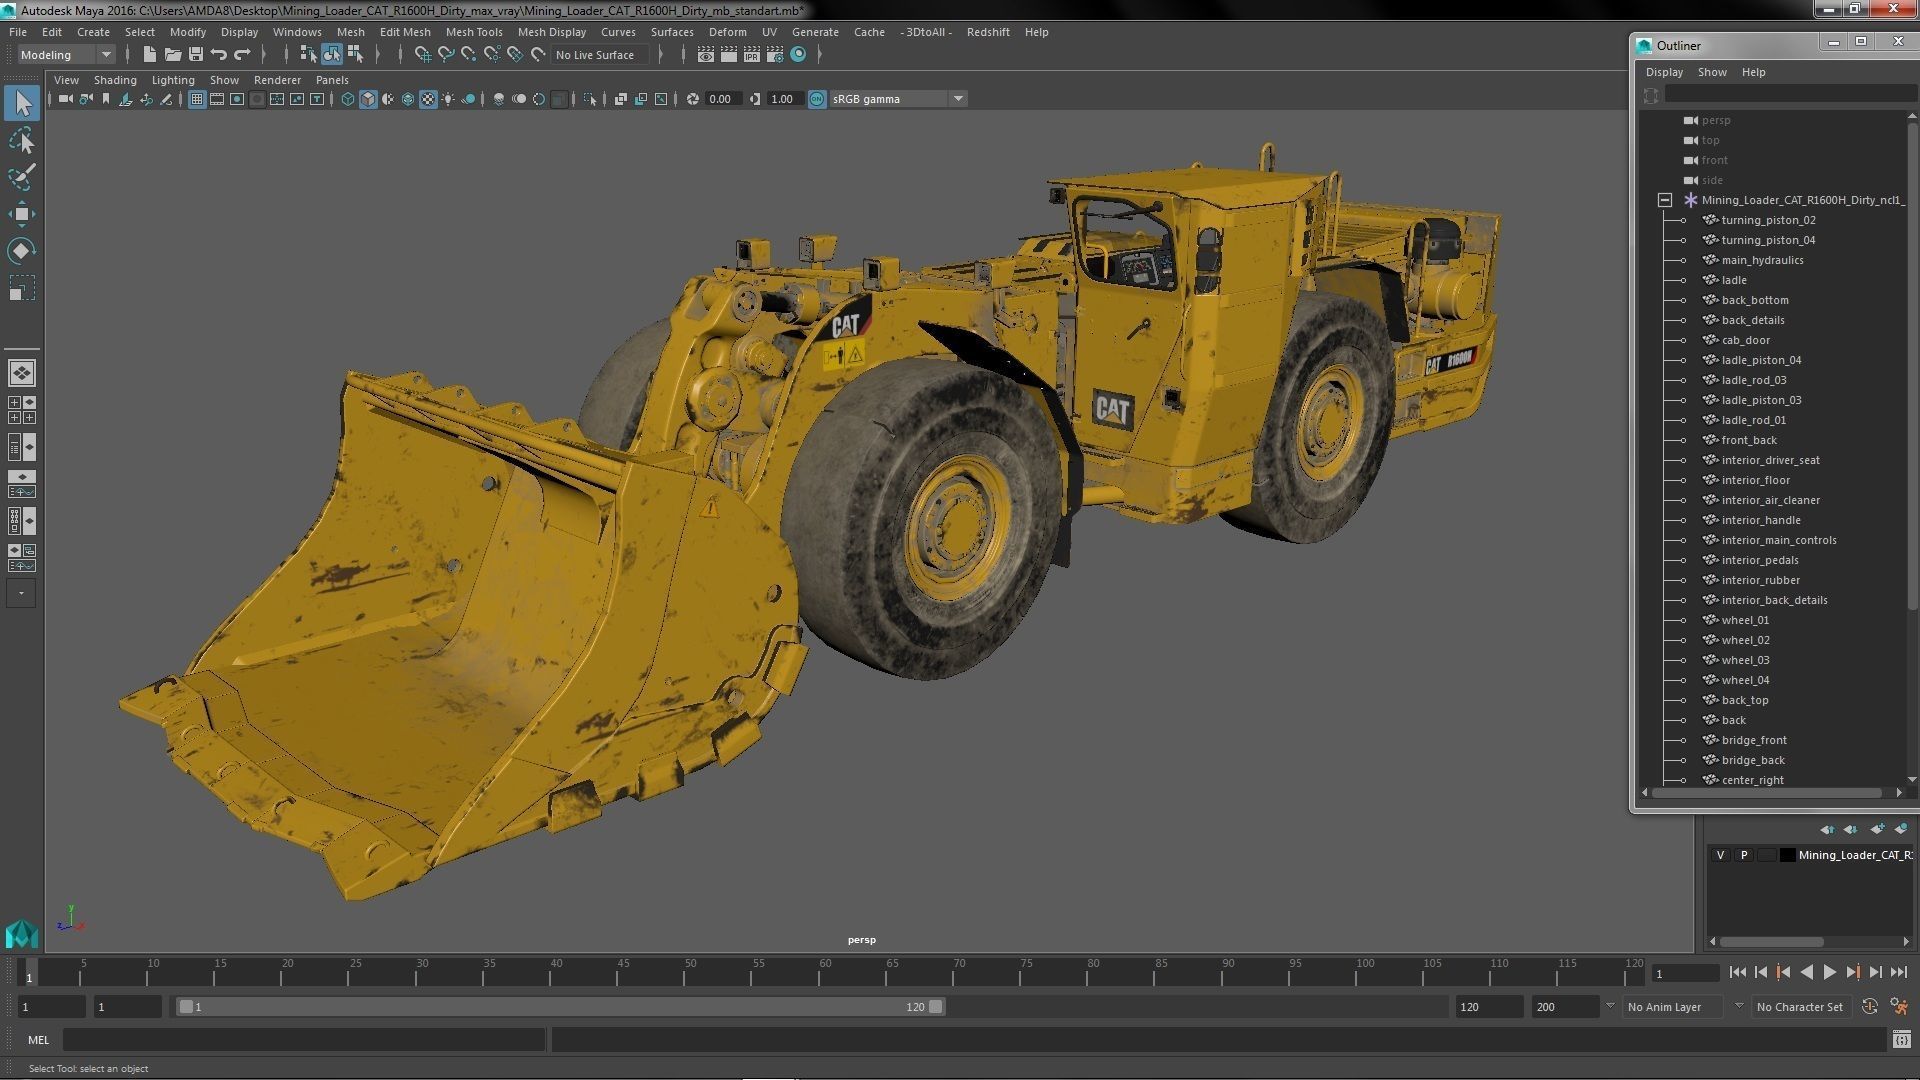Viewport: 1920px width, 1080px height.
Task: Open the Render View icon
Action: tap(706, 55)
